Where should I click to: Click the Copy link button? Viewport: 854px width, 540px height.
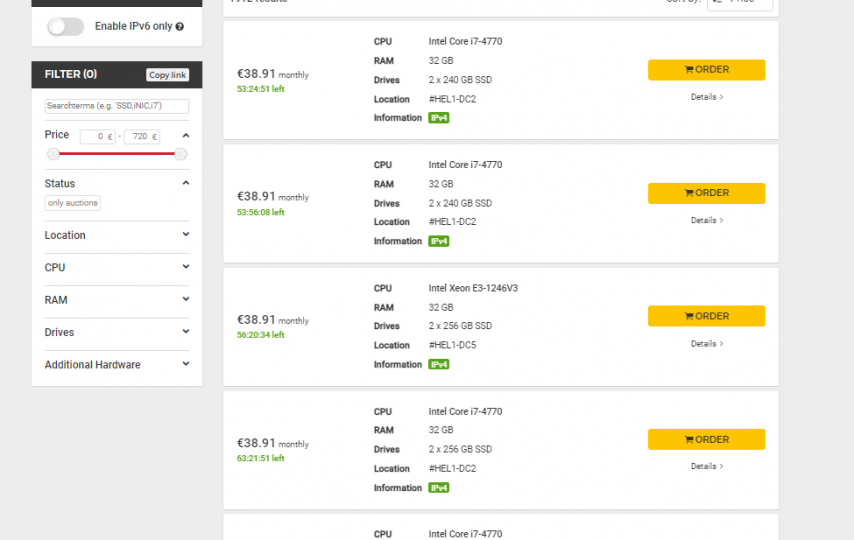[167, 75]
